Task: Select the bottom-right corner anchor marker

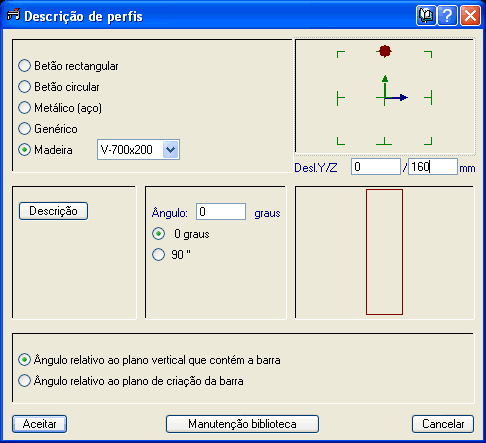Action: coord(428,141)
